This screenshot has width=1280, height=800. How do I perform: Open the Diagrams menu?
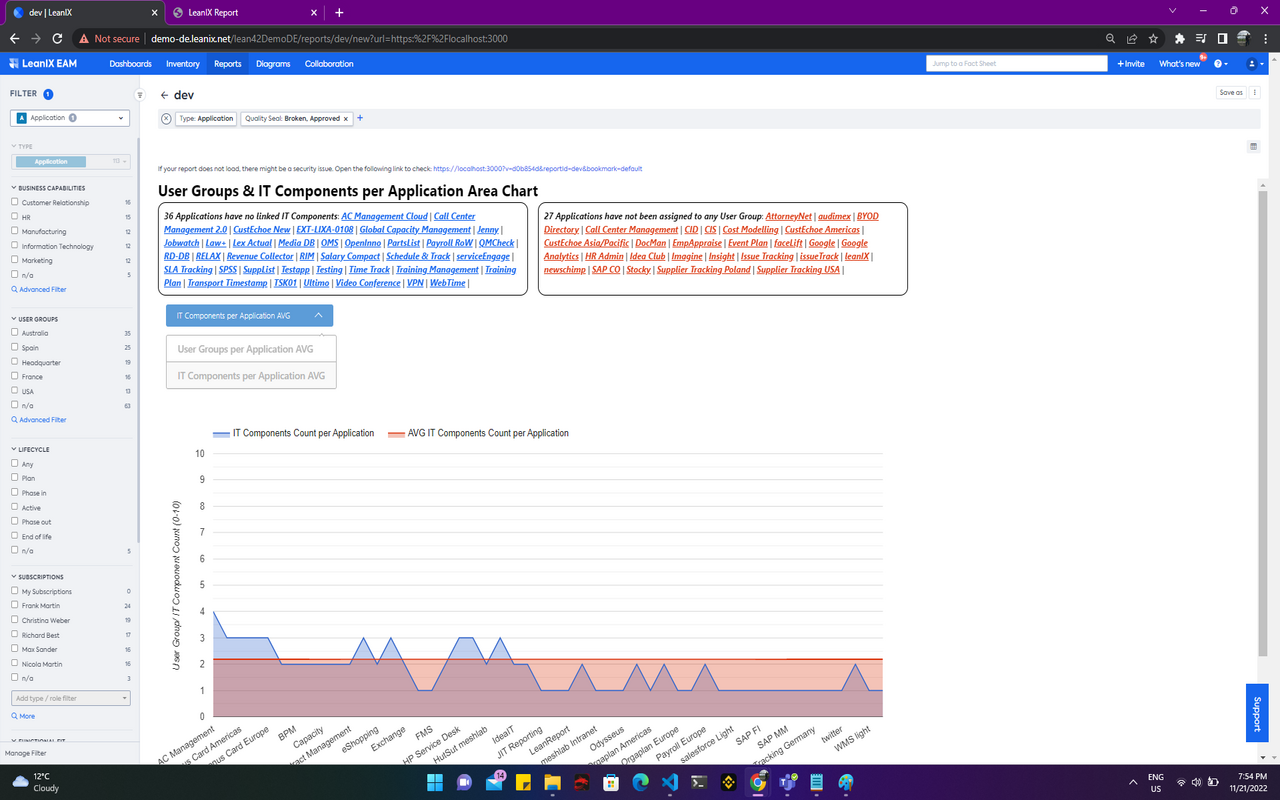273,63
